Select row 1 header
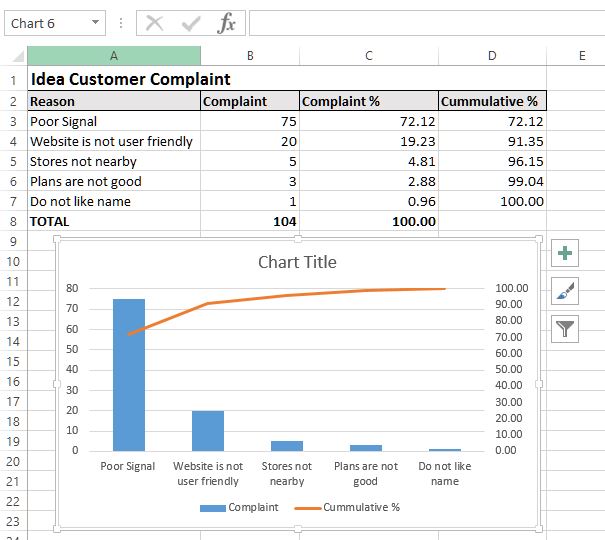Screen dimensions: 605x540 coord(14,80)
